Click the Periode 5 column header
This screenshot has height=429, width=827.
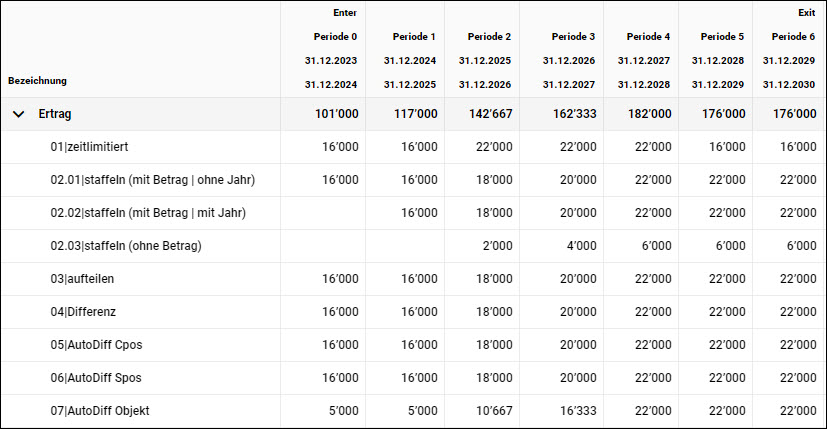click(716, 49)
